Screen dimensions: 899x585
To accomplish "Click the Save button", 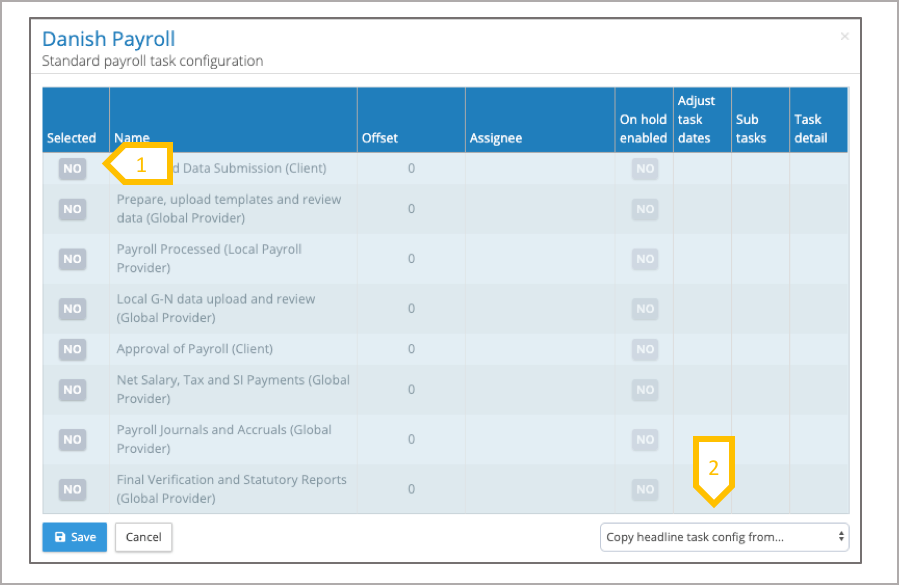I will point(75,537).
